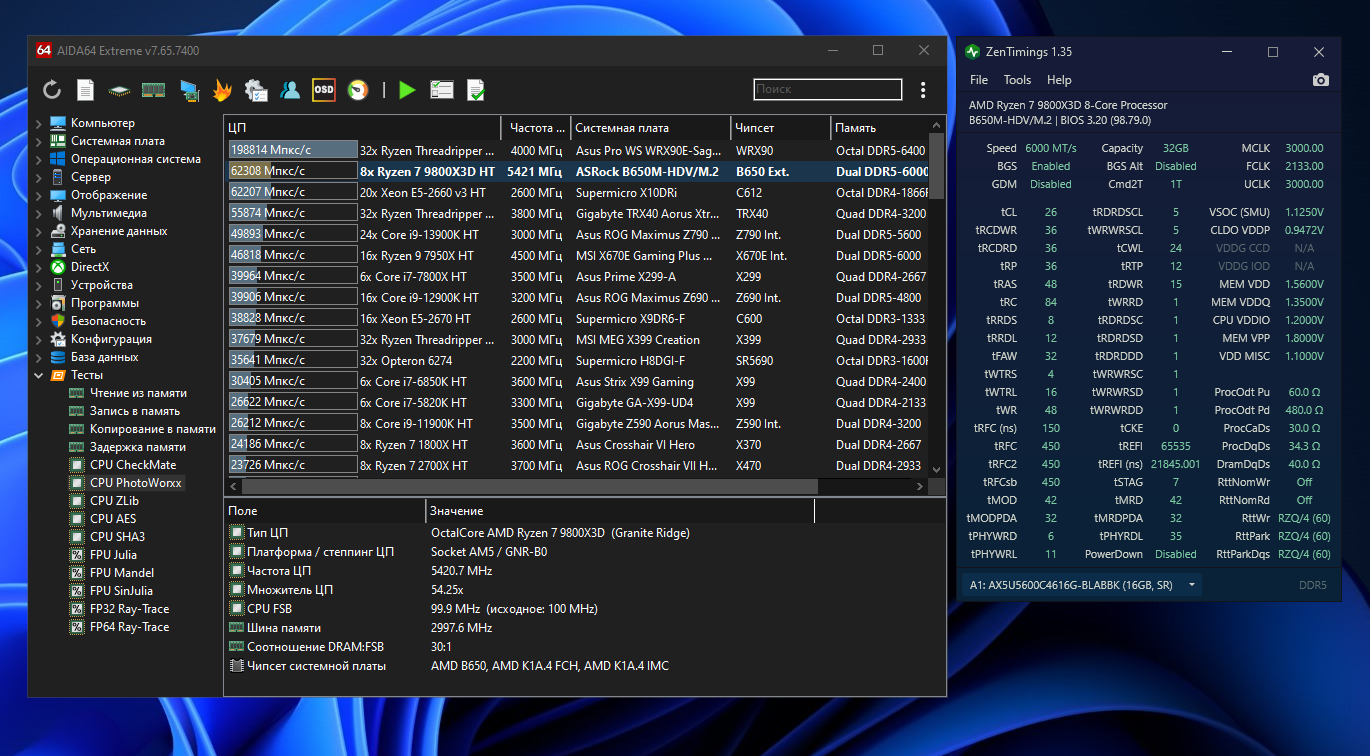Select the Хранение данных drive icon

click(x=58, y=231)
